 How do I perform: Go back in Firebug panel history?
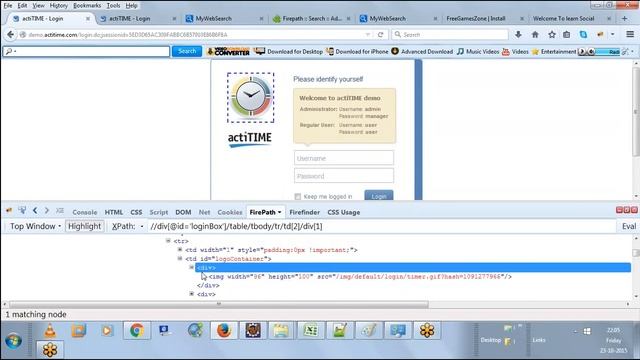[x=35, y=210]
